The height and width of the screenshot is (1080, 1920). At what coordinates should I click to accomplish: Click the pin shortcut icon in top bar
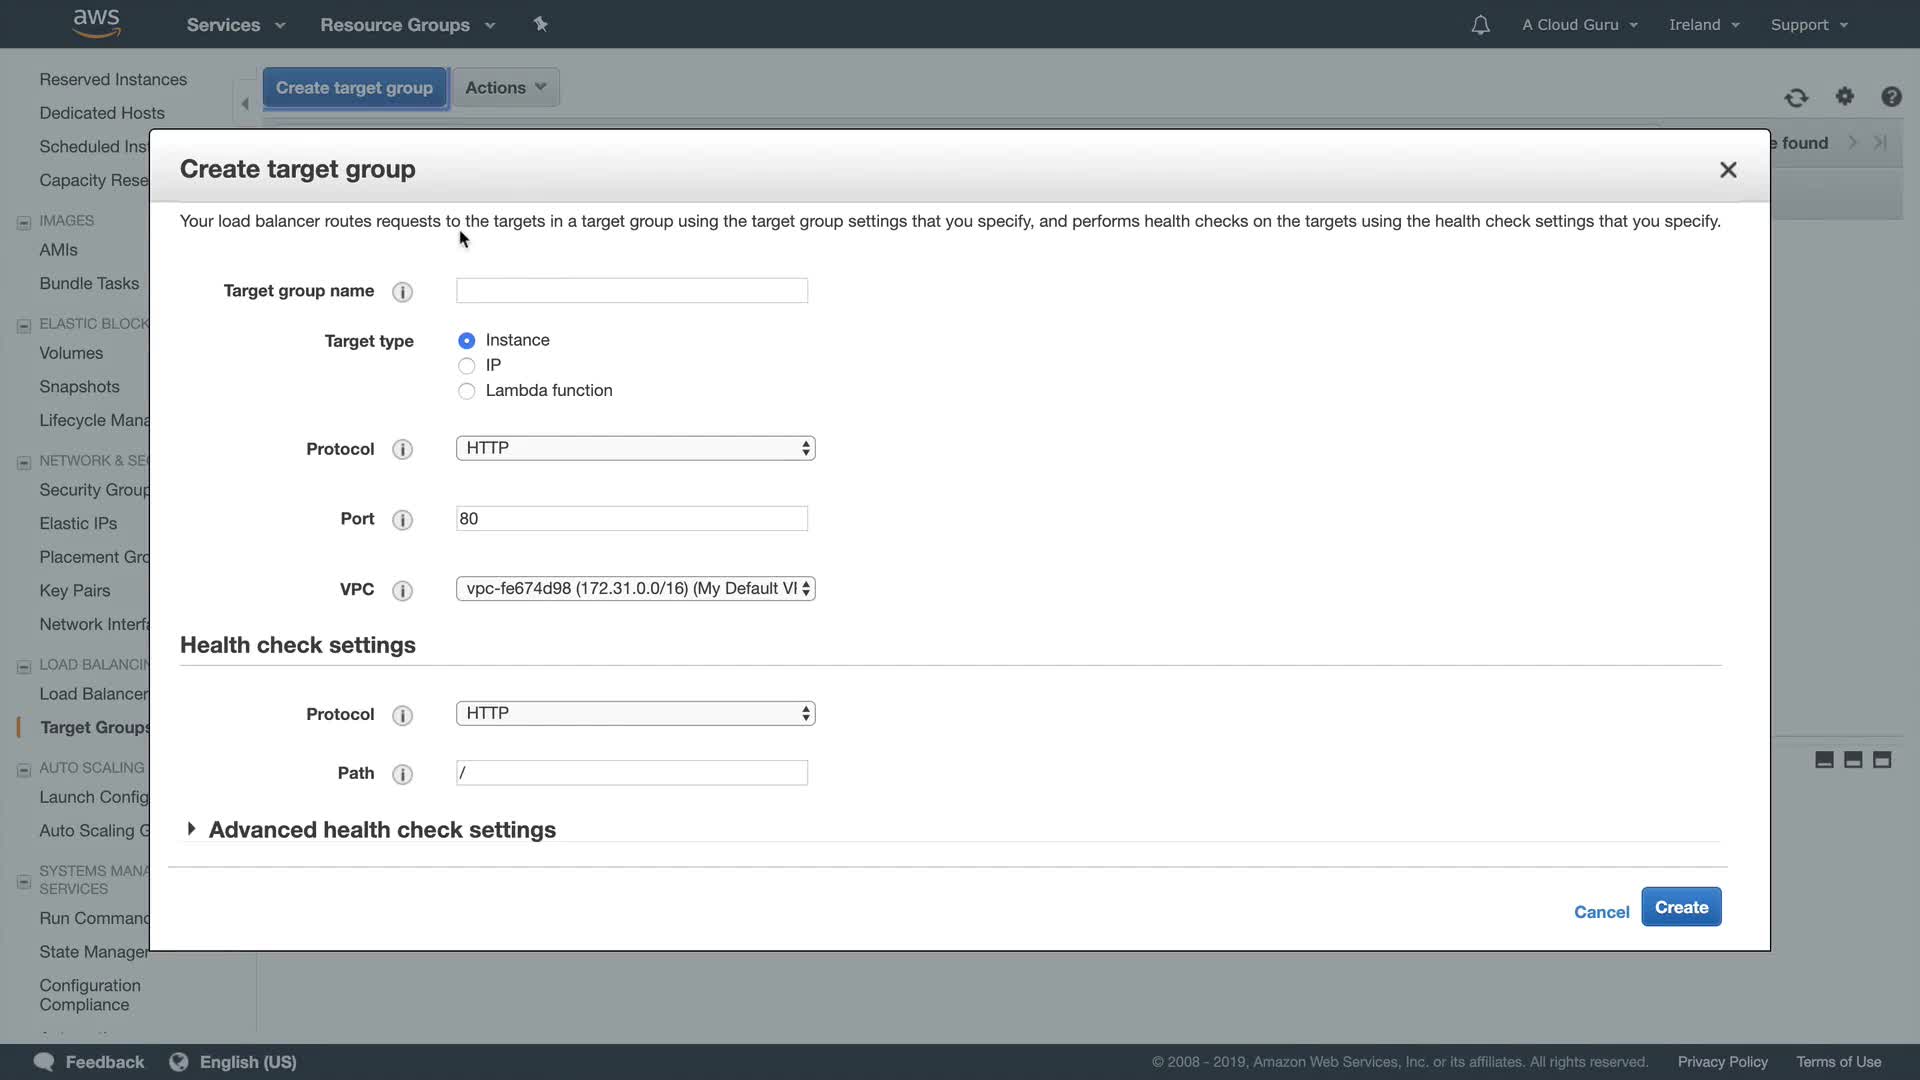[541, 24]
